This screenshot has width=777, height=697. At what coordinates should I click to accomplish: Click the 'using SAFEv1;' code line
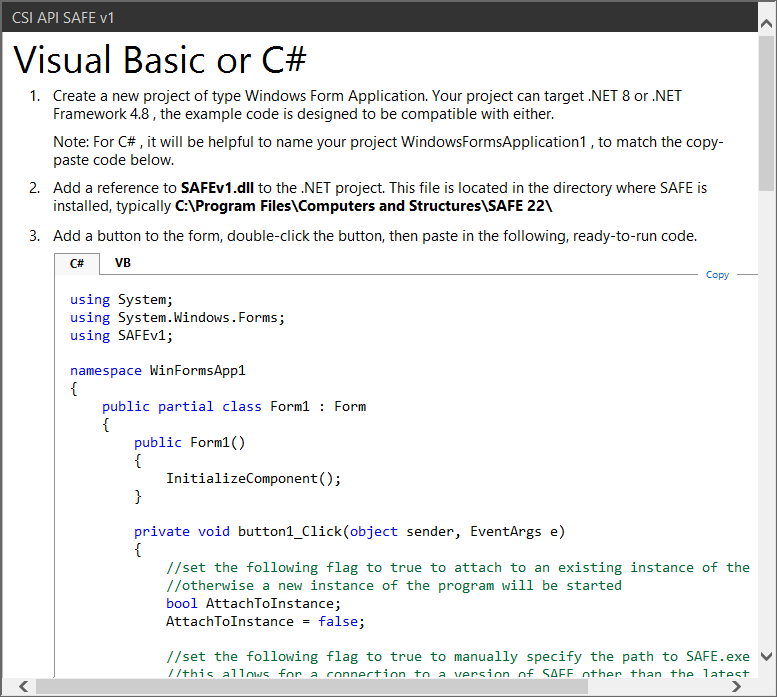pos(121,335)
